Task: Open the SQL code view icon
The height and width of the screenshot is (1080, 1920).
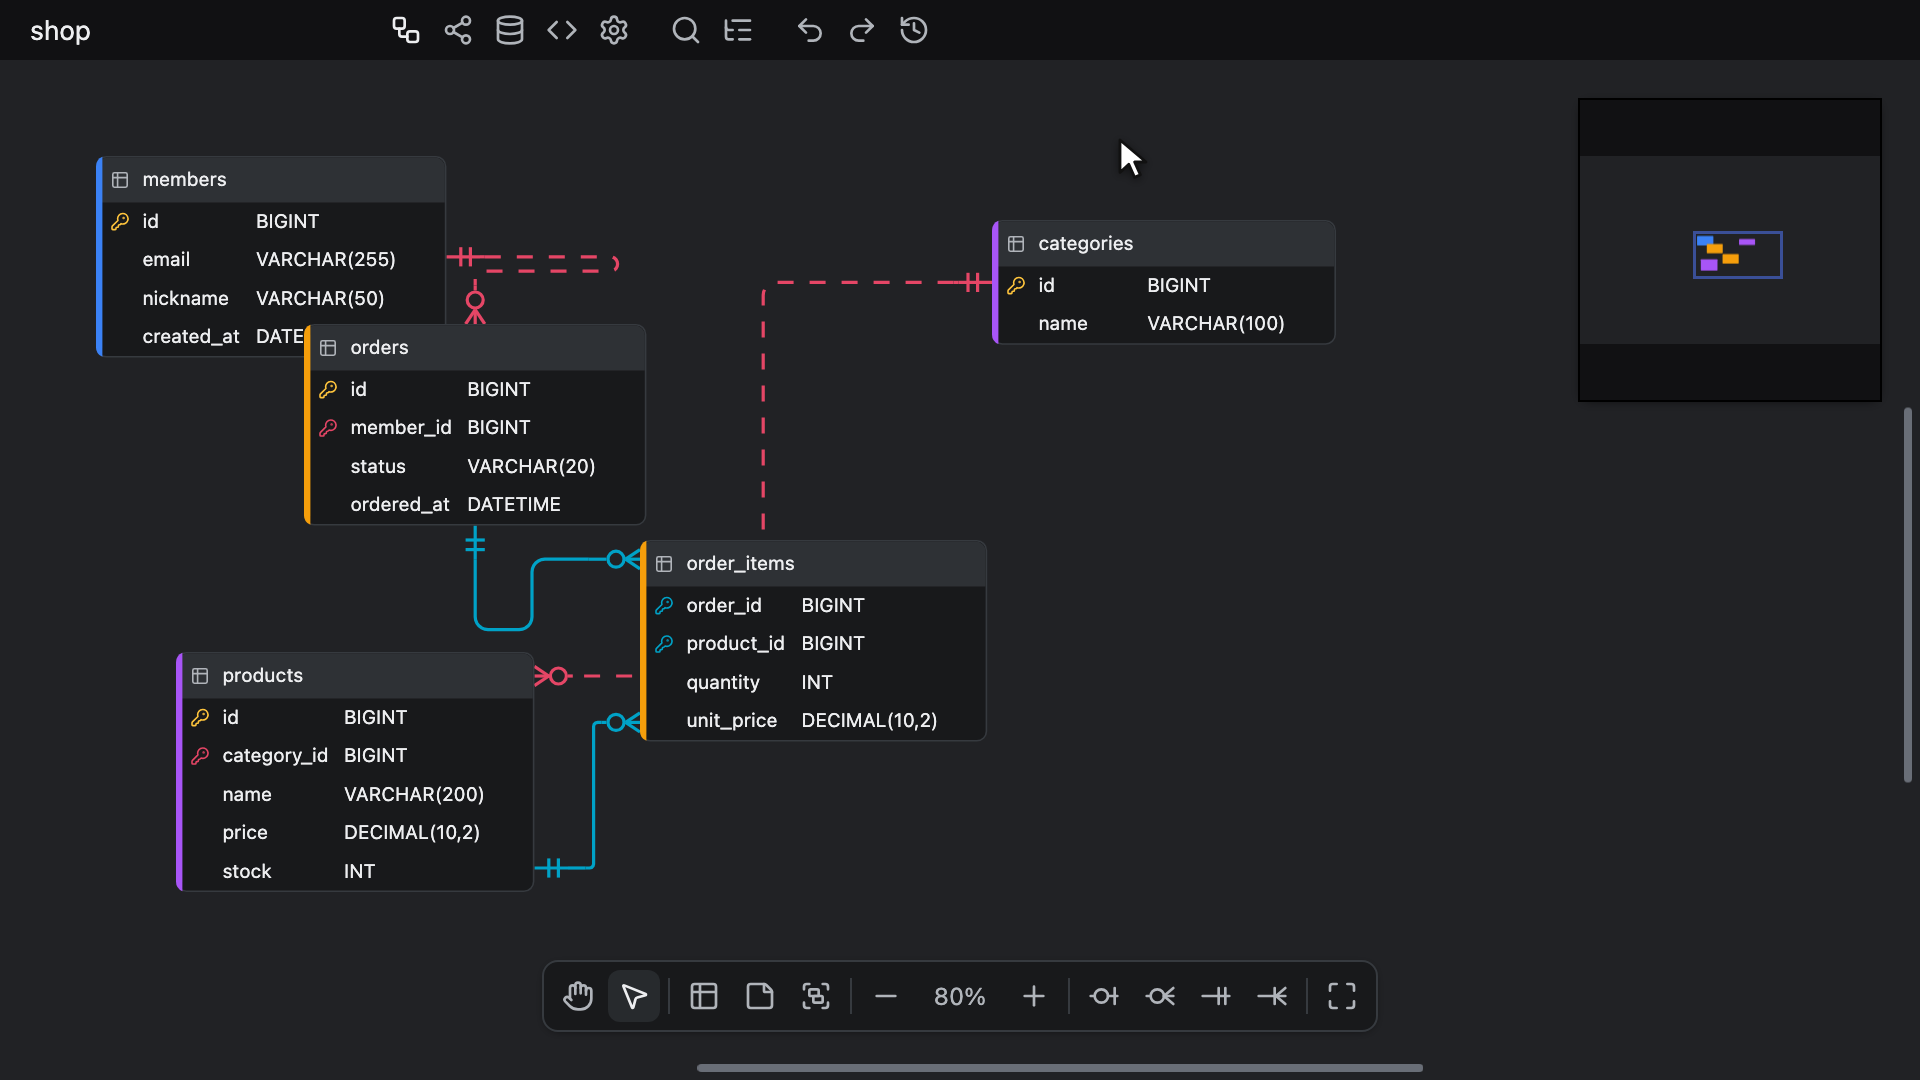Action: pos(562,30)
